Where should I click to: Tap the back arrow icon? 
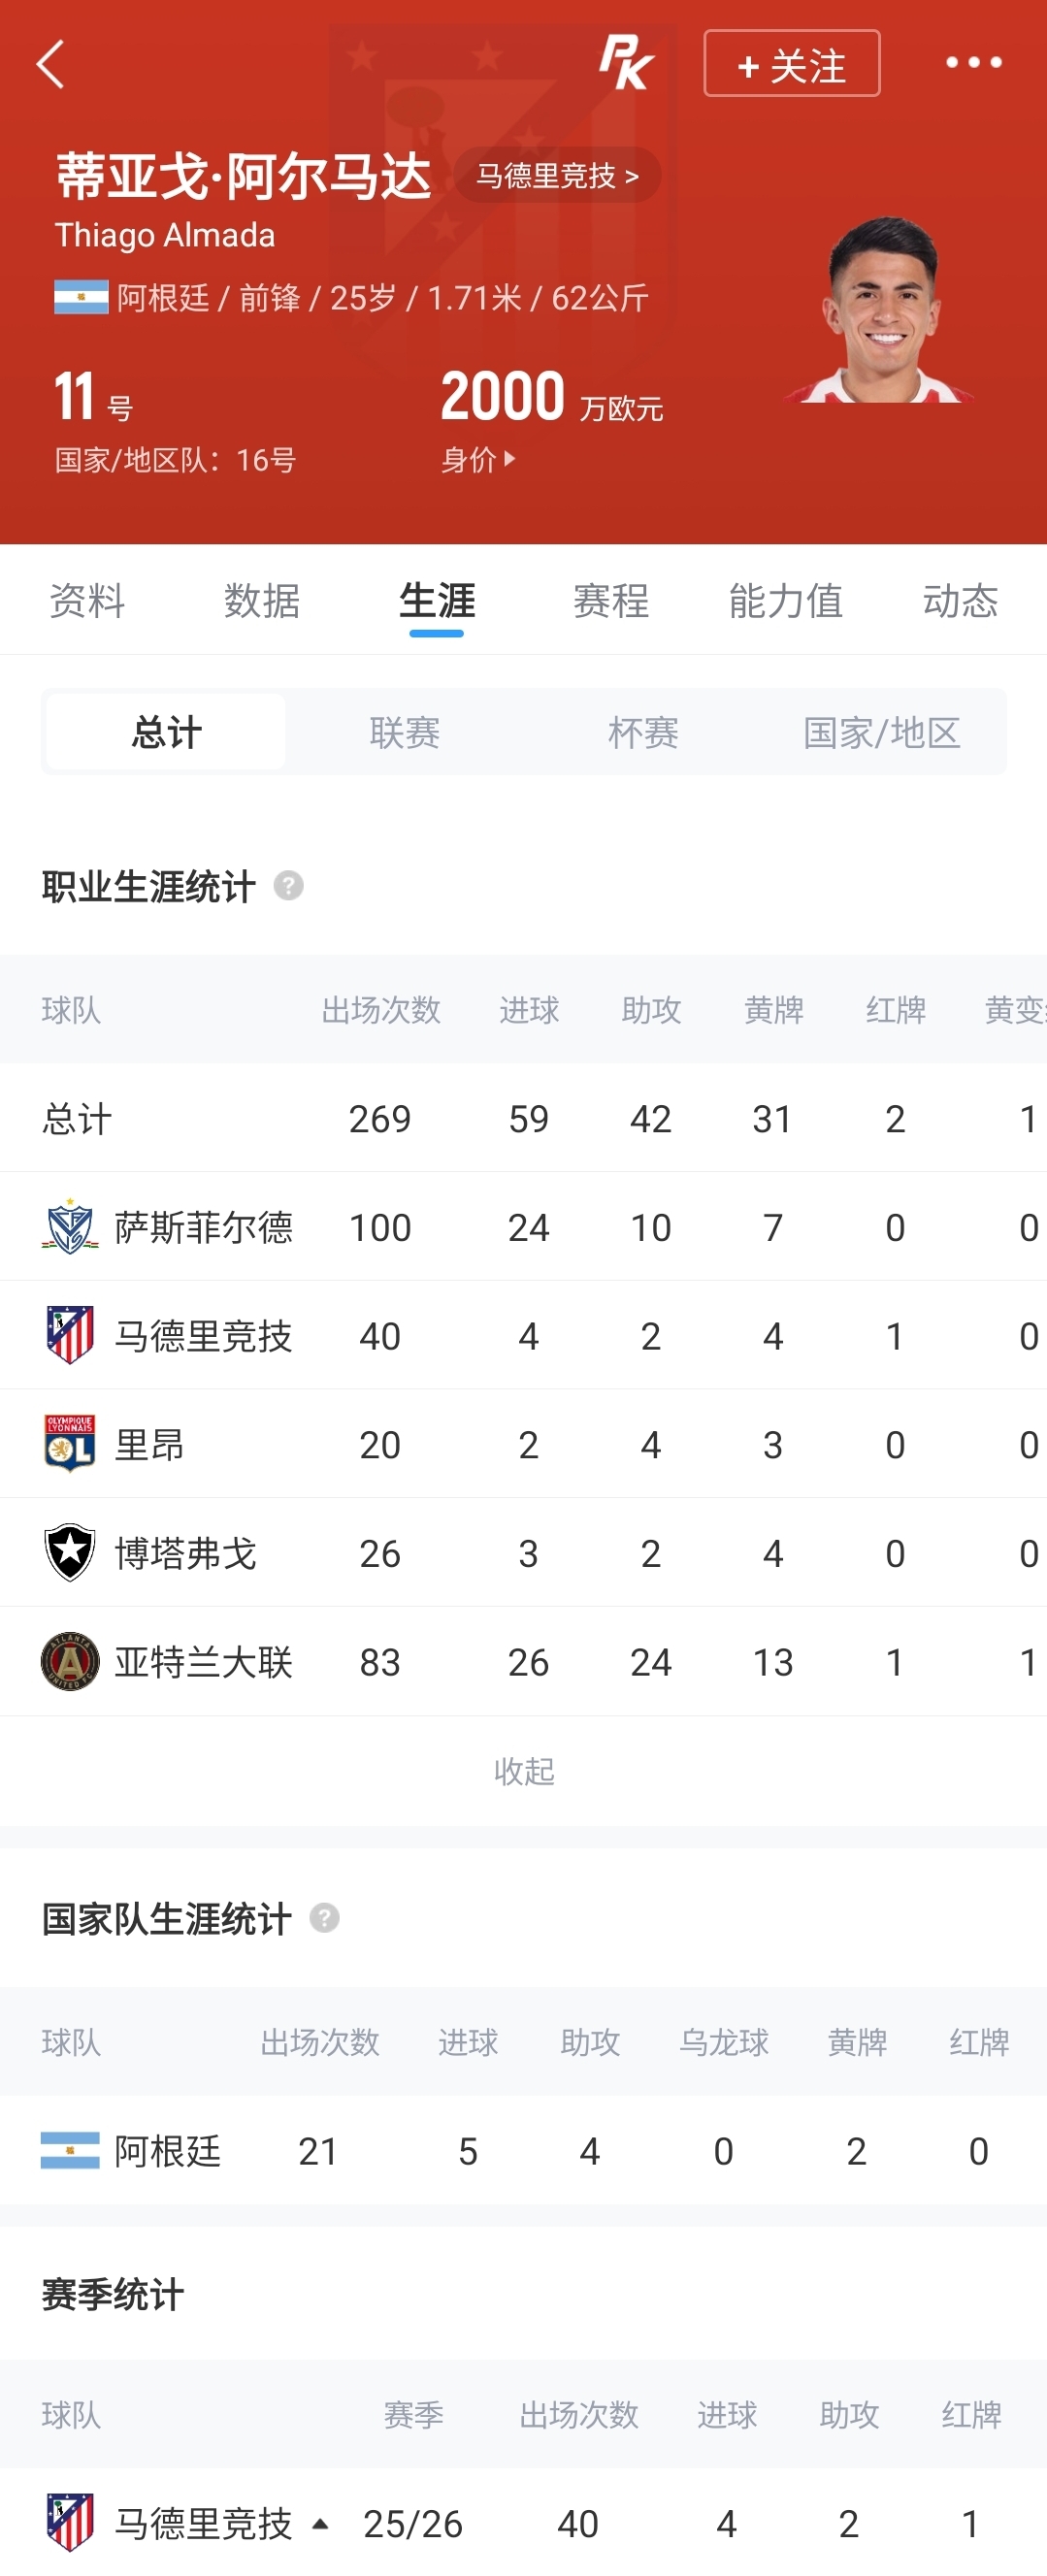click(x=50, y=64)
